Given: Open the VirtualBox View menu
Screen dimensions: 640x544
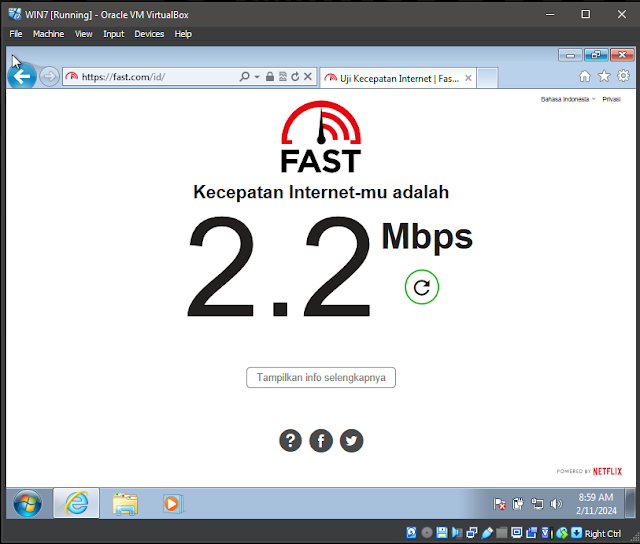Looking at the screenshot, I should pos(84,34).
